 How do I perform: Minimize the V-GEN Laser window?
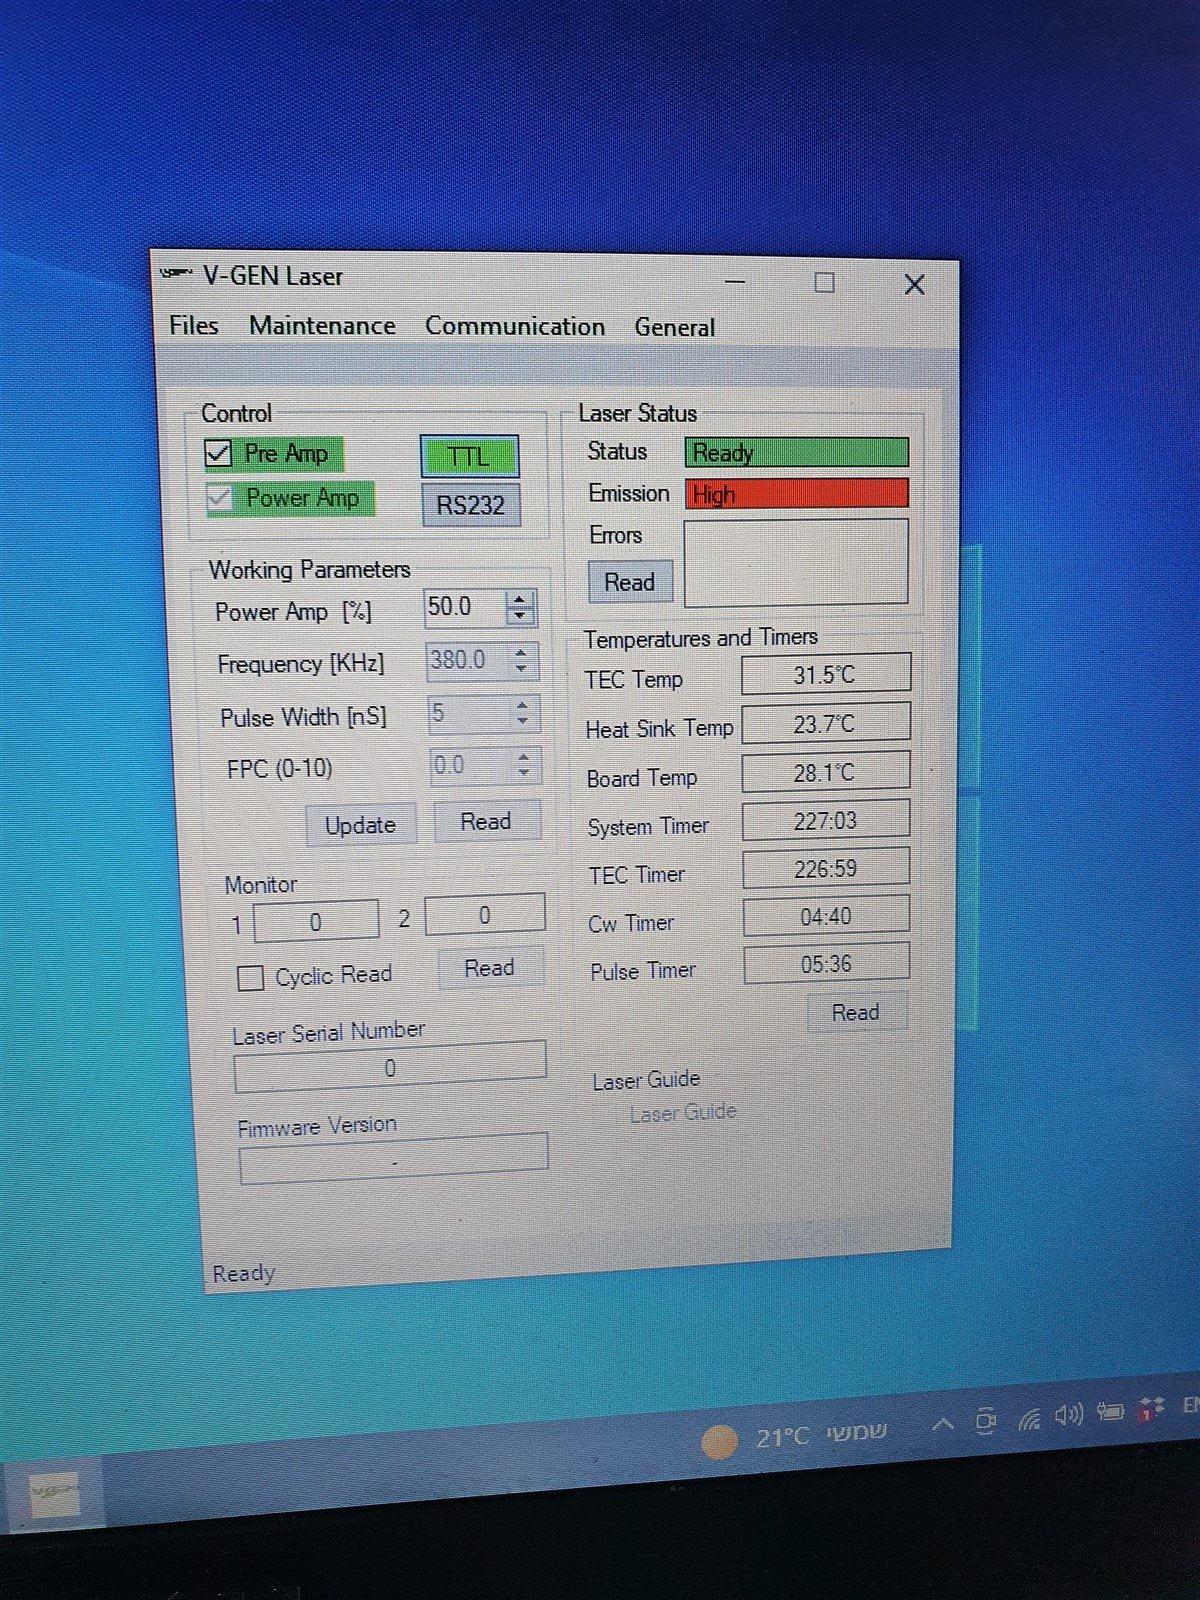[736, 282]
